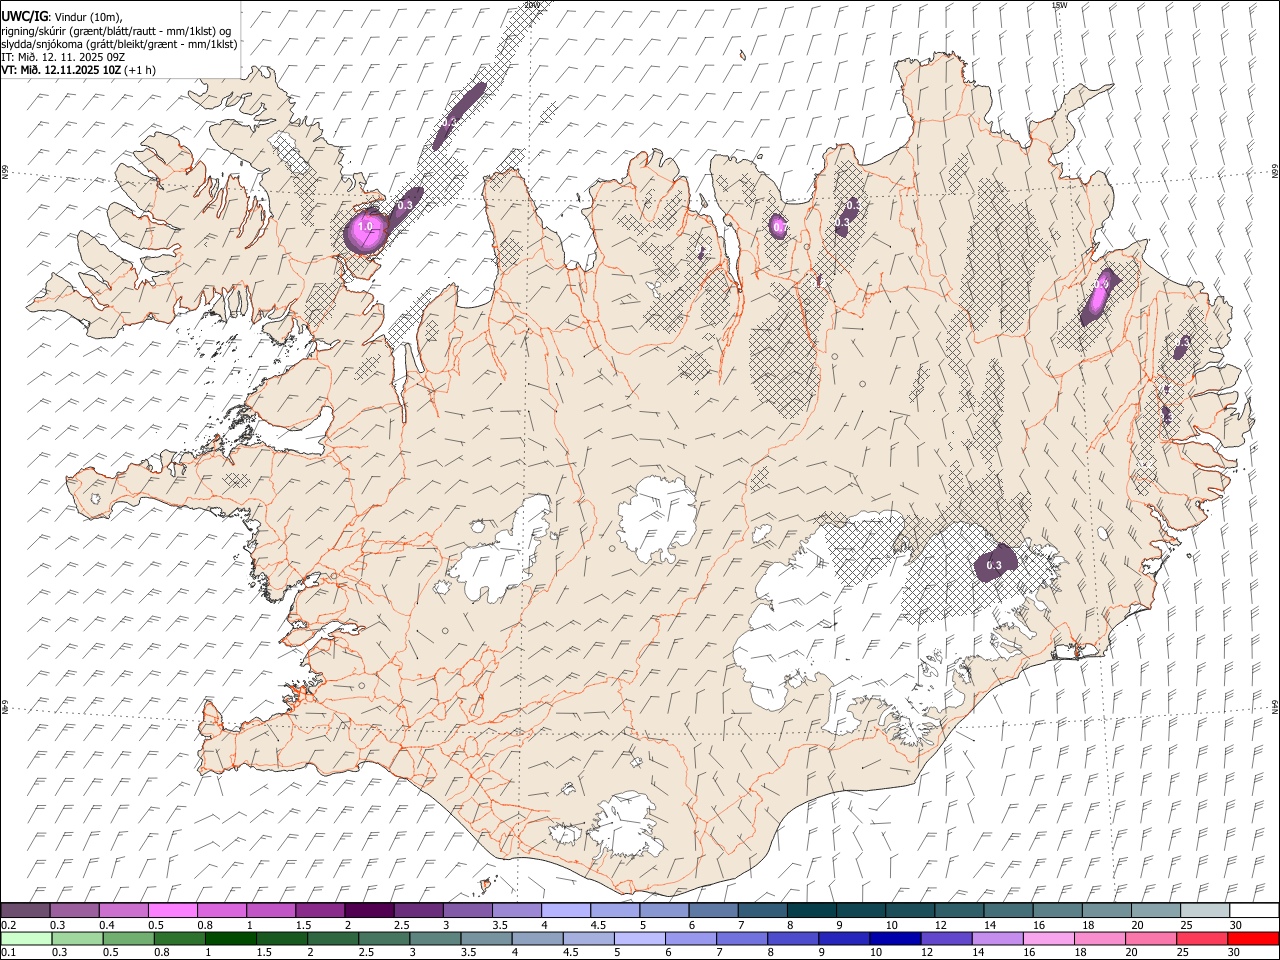The height and width of the screenshot is (960, 1280).
Task: Click the "UWC/IG: Vindur (10m)" title text
Action: (x=60, y=16)
